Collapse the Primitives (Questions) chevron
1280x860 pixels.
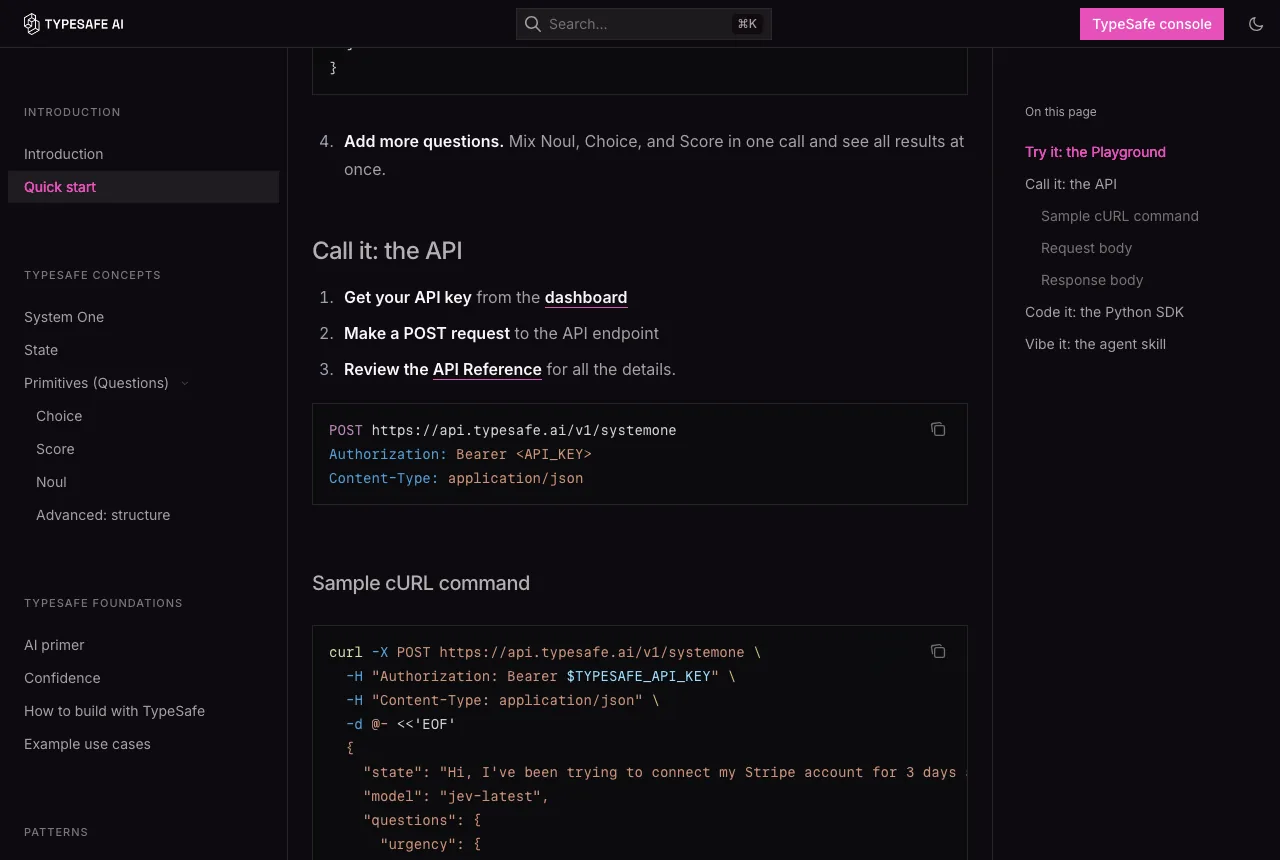pos(185,383)
